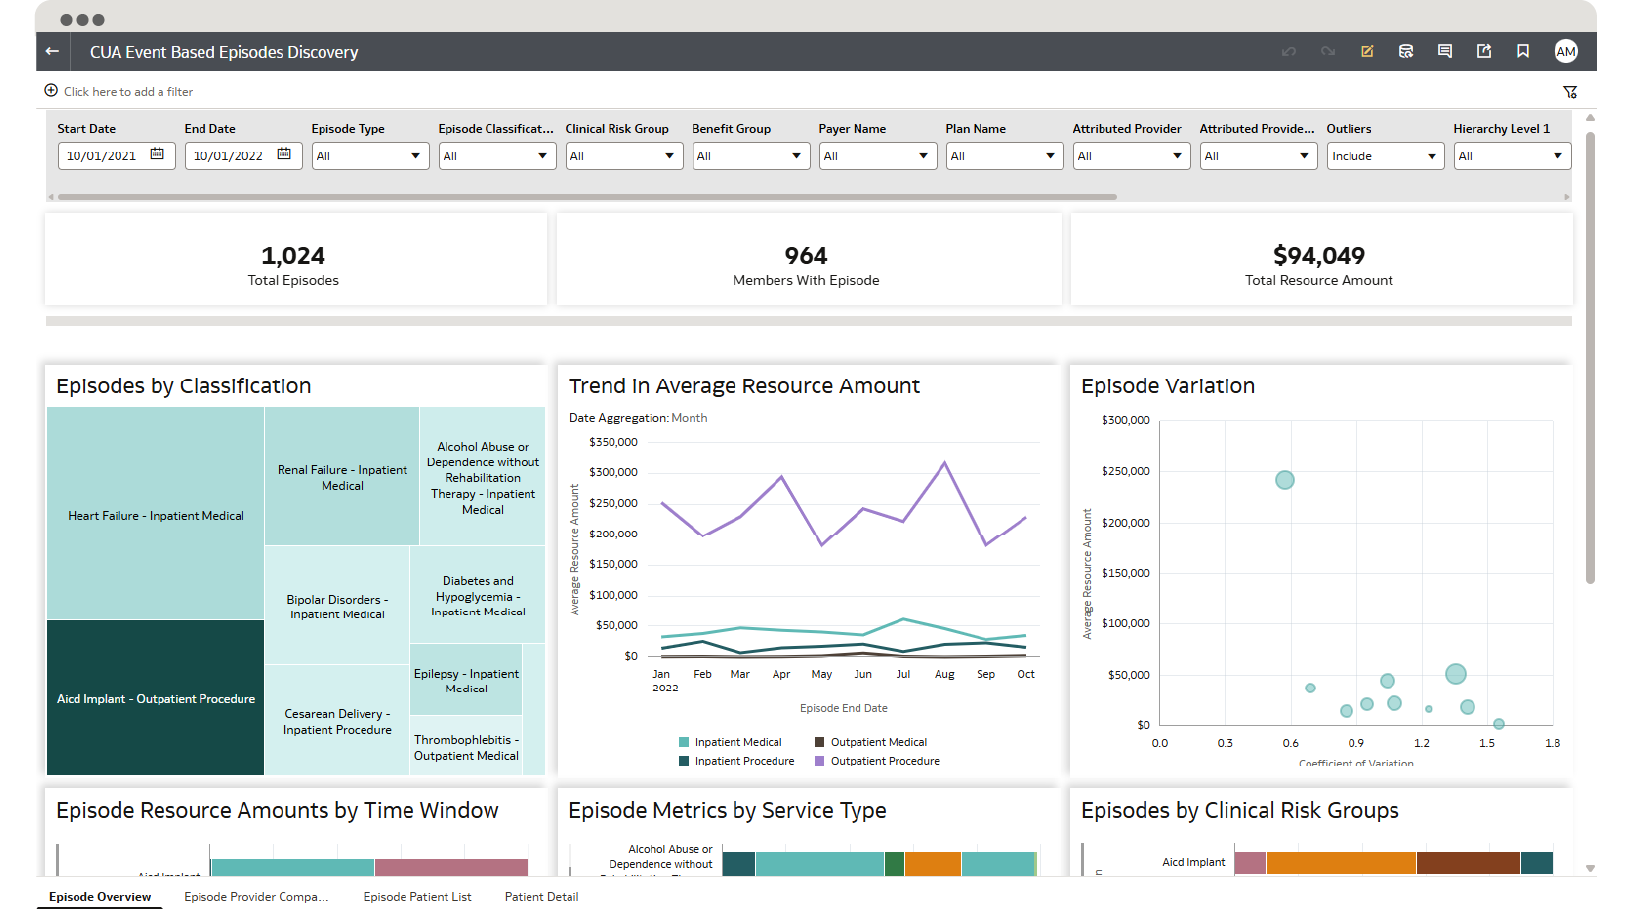Image resolution: width=1634 pixels, height=919 pixels.
Task: Open the Start Date calendar picker
Action: tap(159, 155)
